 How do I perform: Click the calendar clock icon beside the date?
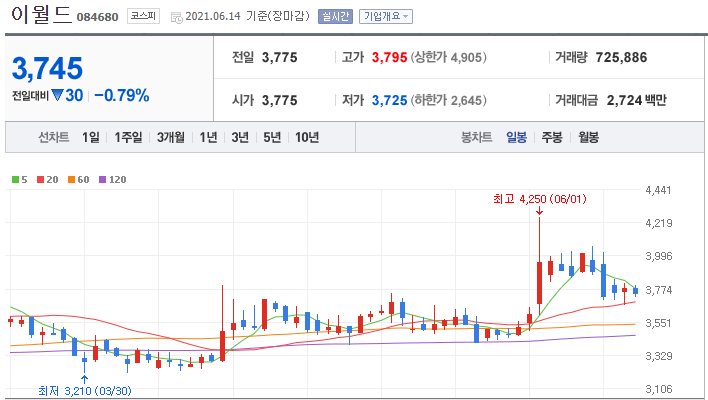pos(177,18)
